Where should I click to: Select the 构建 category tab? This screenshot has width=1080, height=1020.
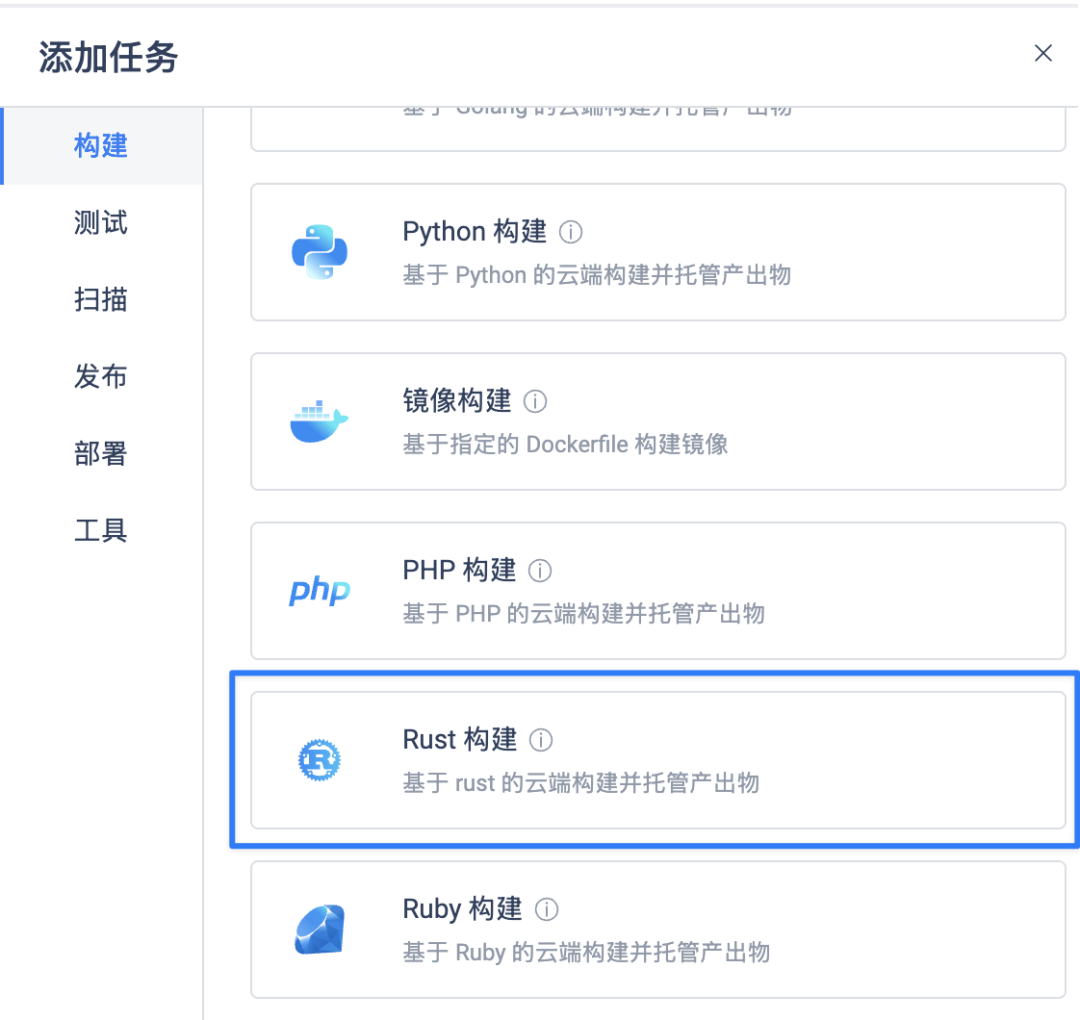coord(101,146)
